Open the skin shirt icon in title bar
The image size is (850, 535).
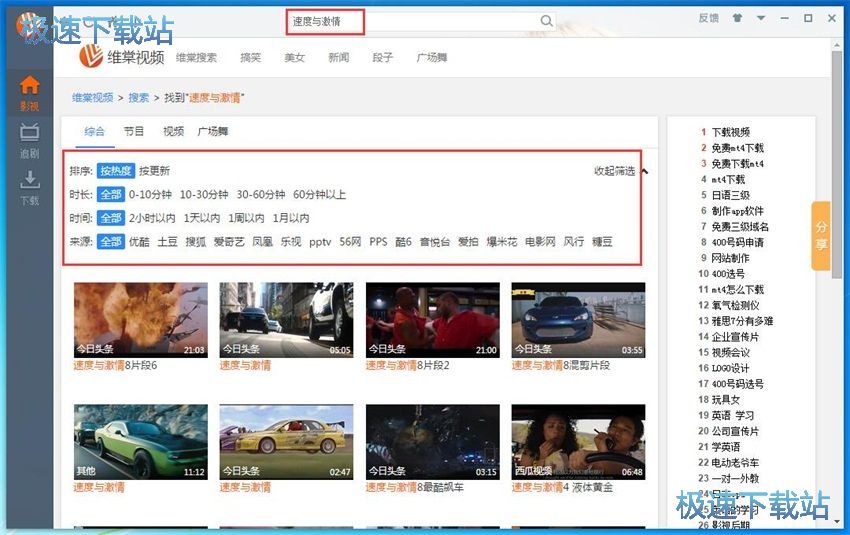pyautogui.click(x=737, y=18)
